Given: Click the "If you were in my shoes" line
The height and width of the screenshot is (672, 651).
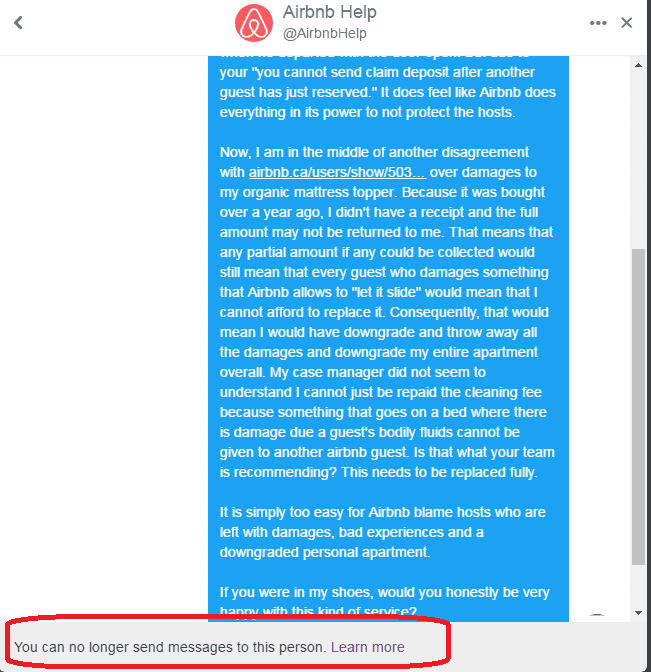Looking at the screenshot, I should click(x=384, y=592).
